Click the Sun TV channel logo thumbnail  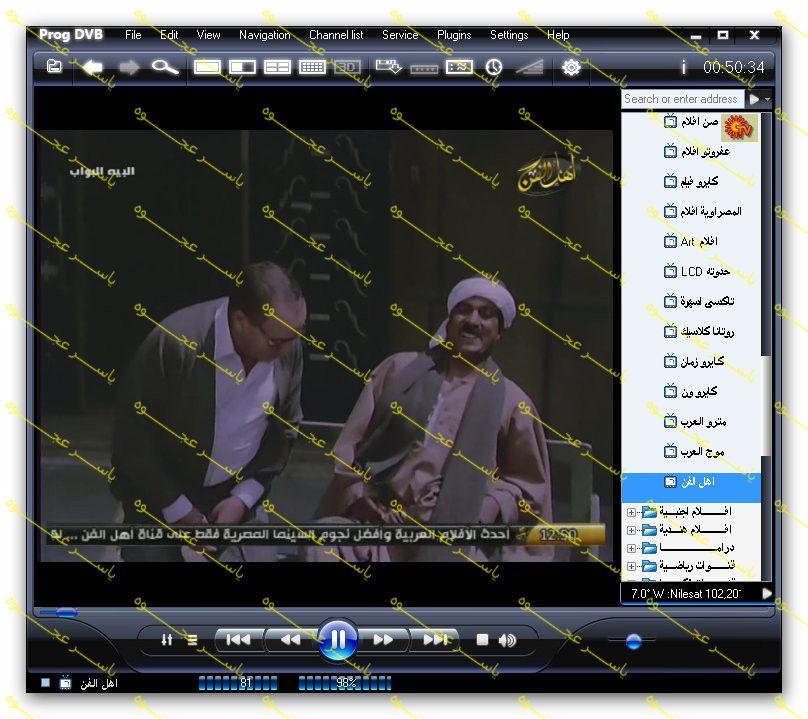pyautogui.click(x=739, y=127)
